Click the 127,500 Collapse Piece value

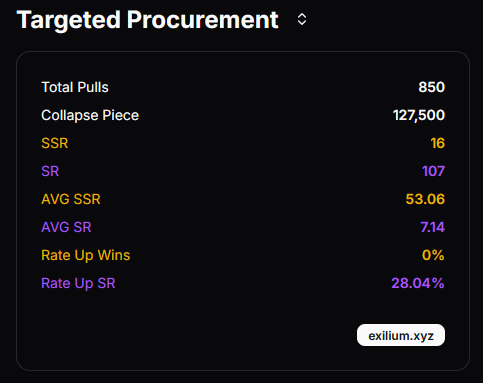[419, 115]
